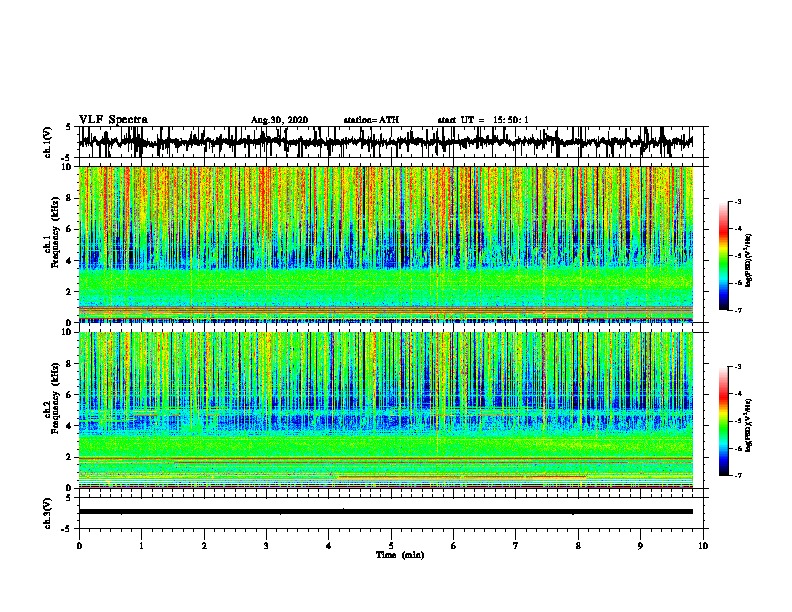Click the "station=ATH" header label
This screenshot has width=792, height=612.
point(371,120)
